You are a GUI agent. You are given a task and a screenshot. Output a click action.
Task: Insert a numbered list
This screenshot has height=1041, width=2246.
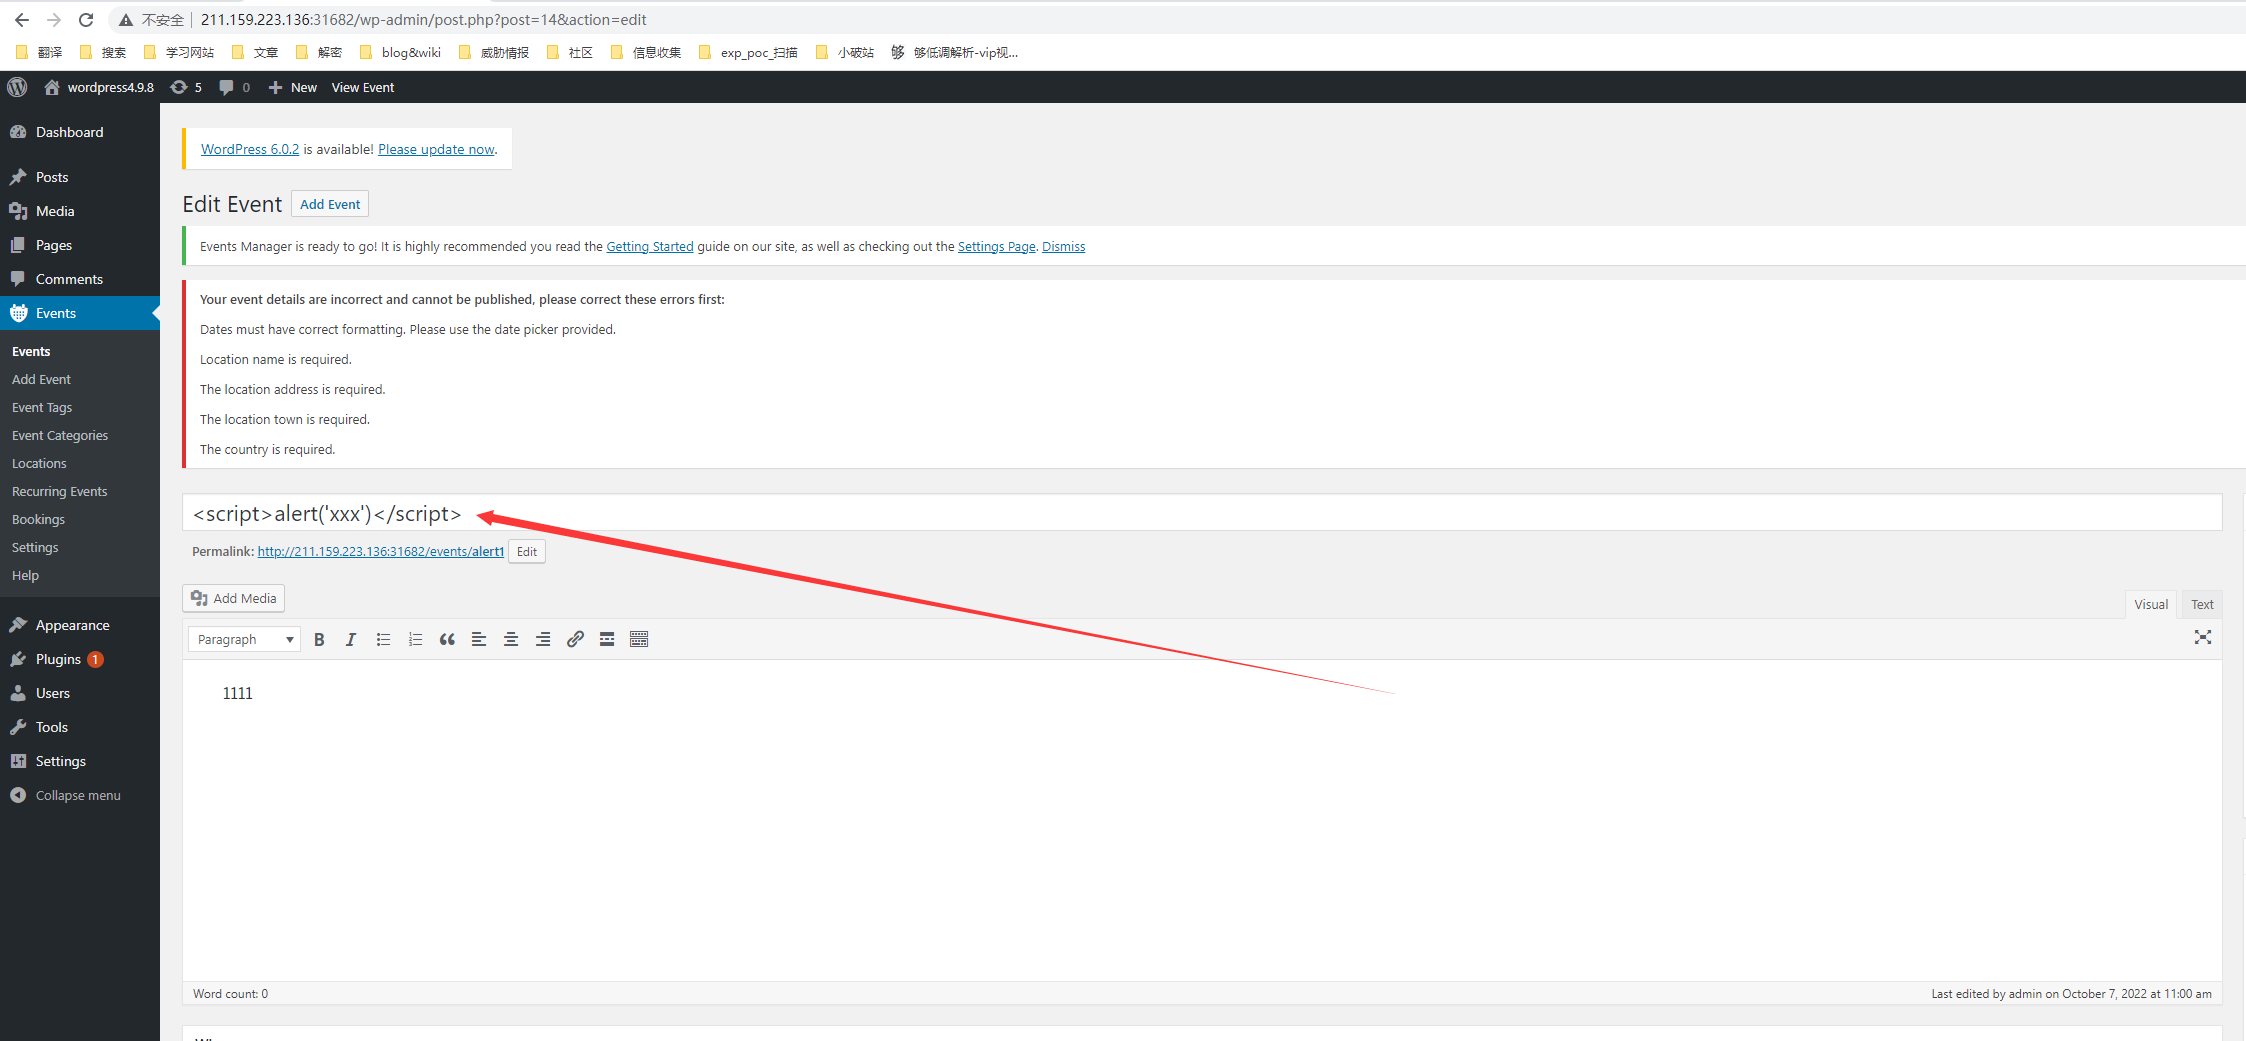pos(415,639)
